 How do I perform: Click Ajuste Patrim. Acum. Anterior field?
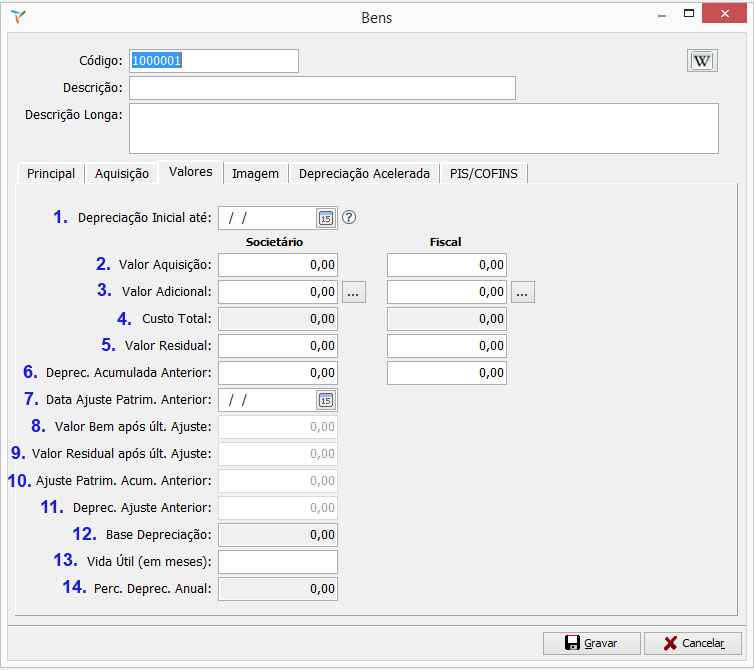pos(278,481)
